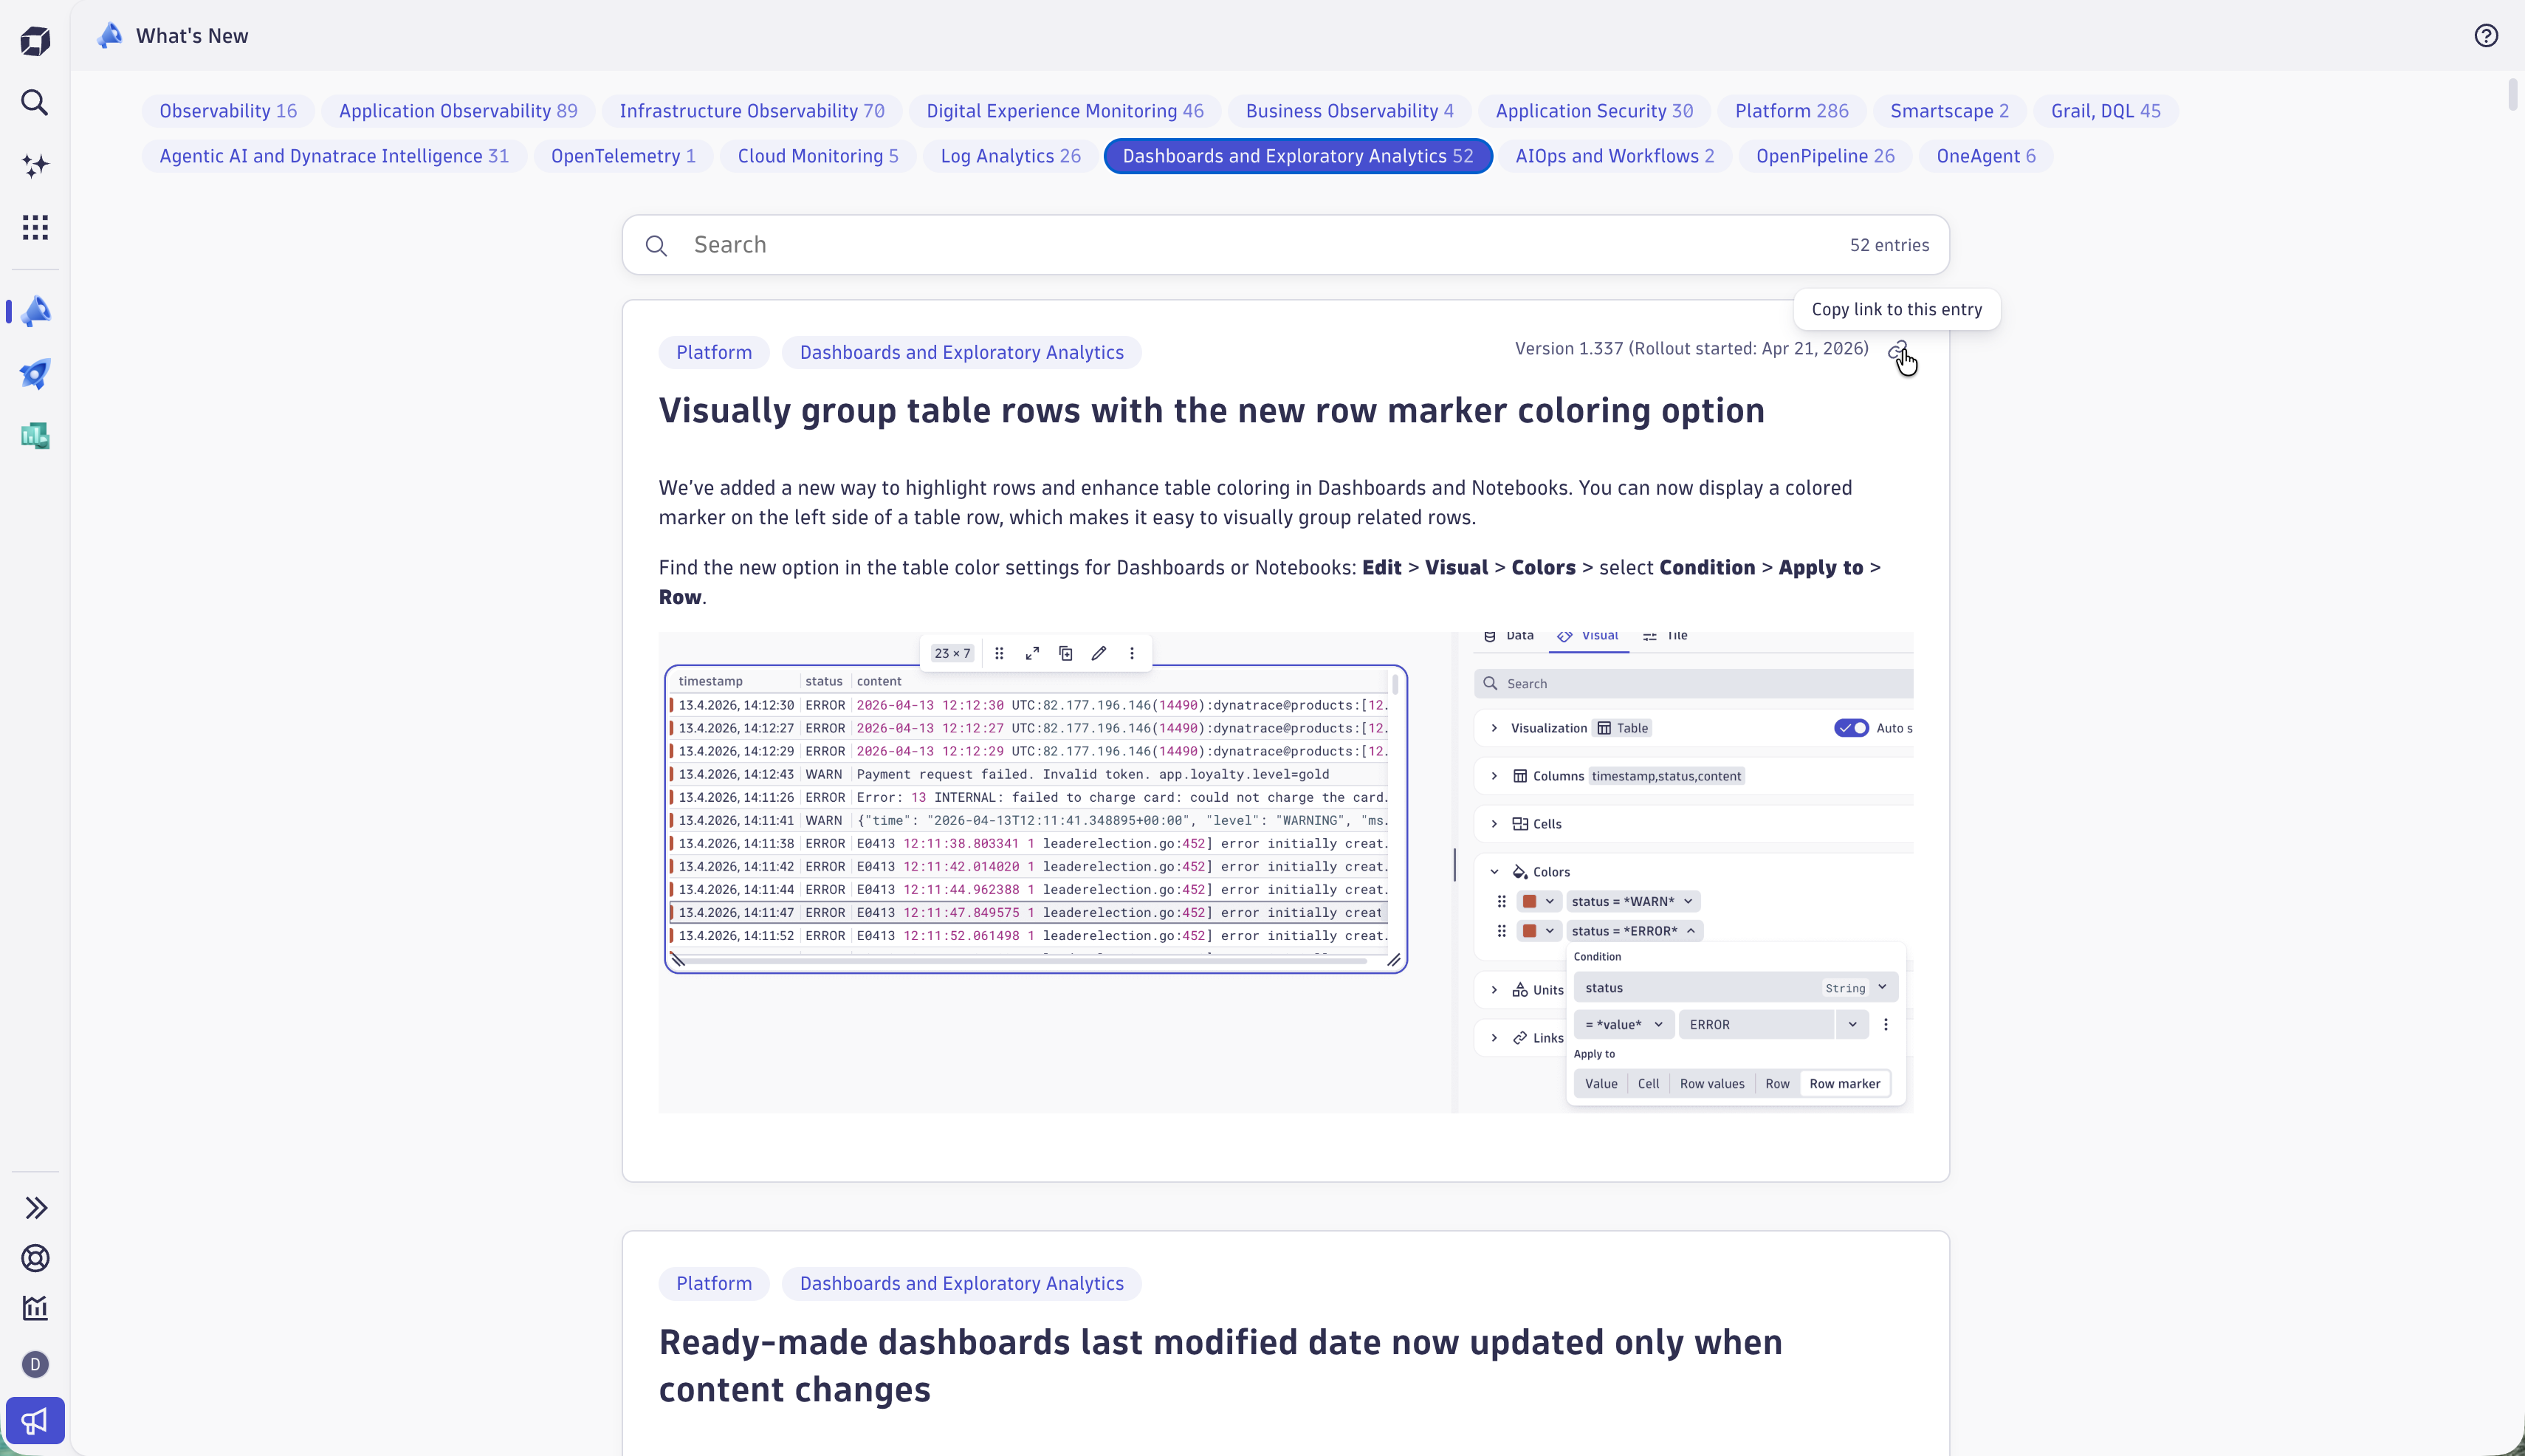Image resolution: width=2525 pixels, height=1456 pixels.
Task: Click the Dynatrace cube logo in sidebar
Action: (35, 41)
